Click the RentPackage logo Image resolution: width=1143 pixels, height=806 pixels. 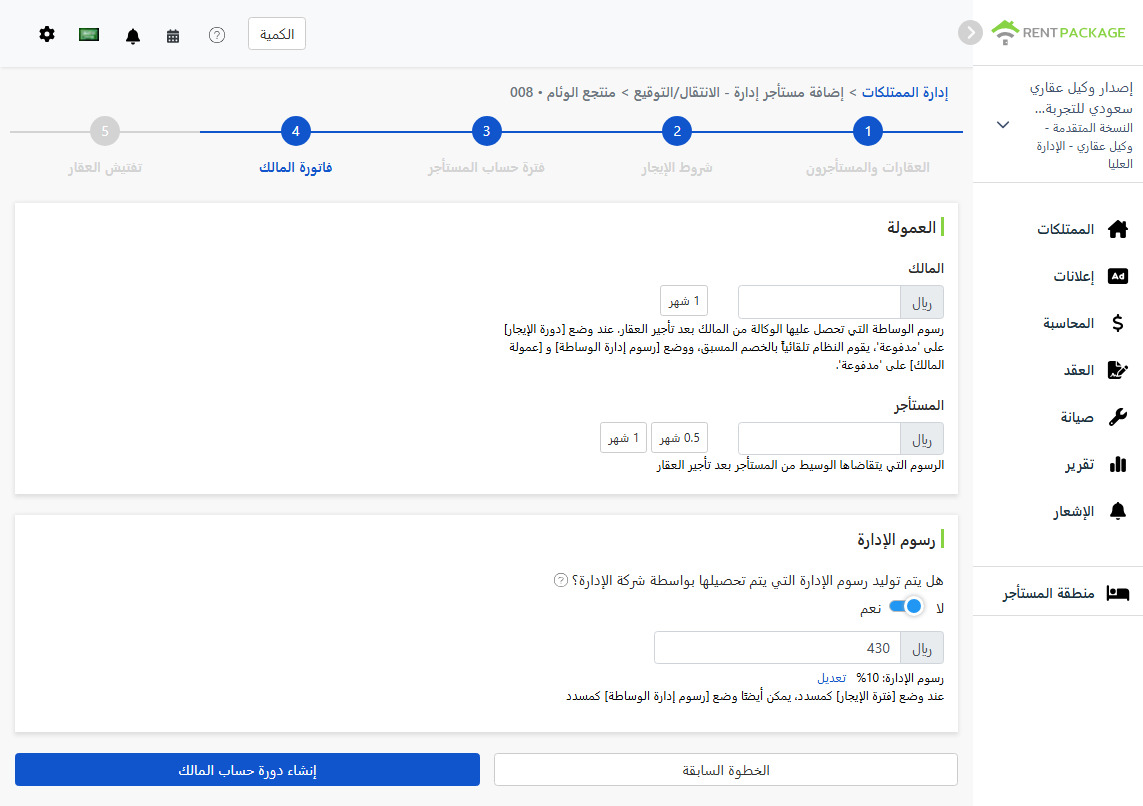click(x=1058, y=32)
